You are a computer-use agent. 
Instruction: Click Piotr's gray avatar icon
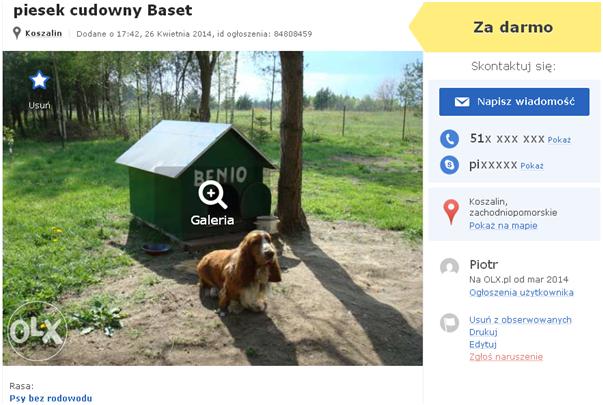[449, 267]
